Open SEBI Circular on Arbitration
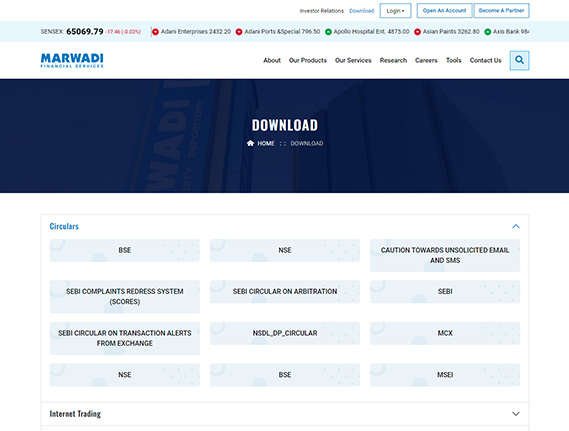The height and width of the screenshot is (431, 569). point(285,291)
